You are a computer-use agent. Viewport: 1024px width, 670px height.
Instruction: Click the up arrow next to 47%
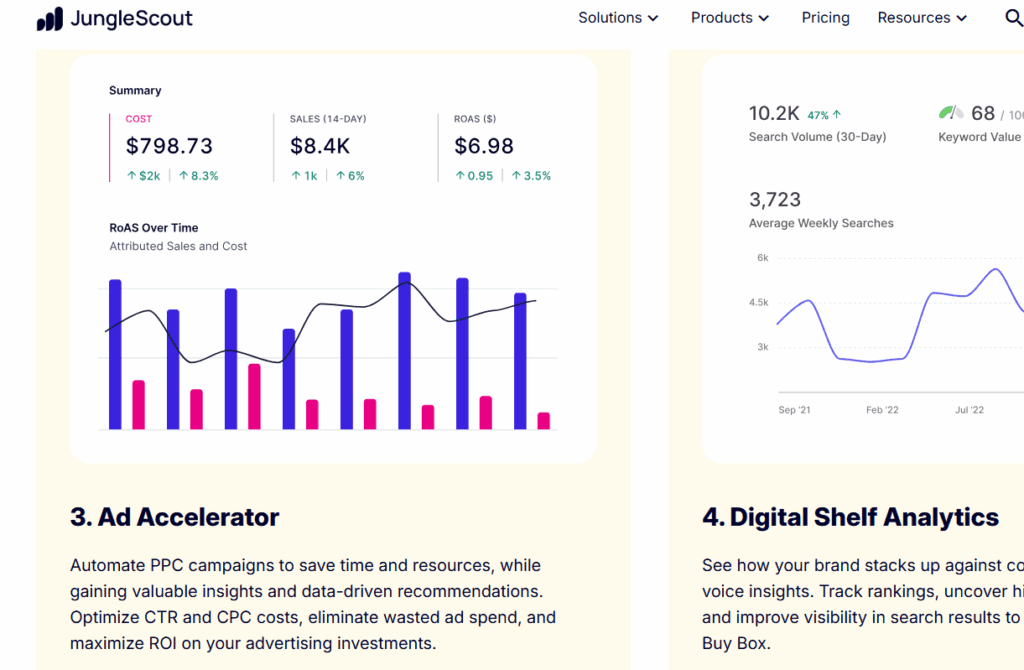point(836,115)
